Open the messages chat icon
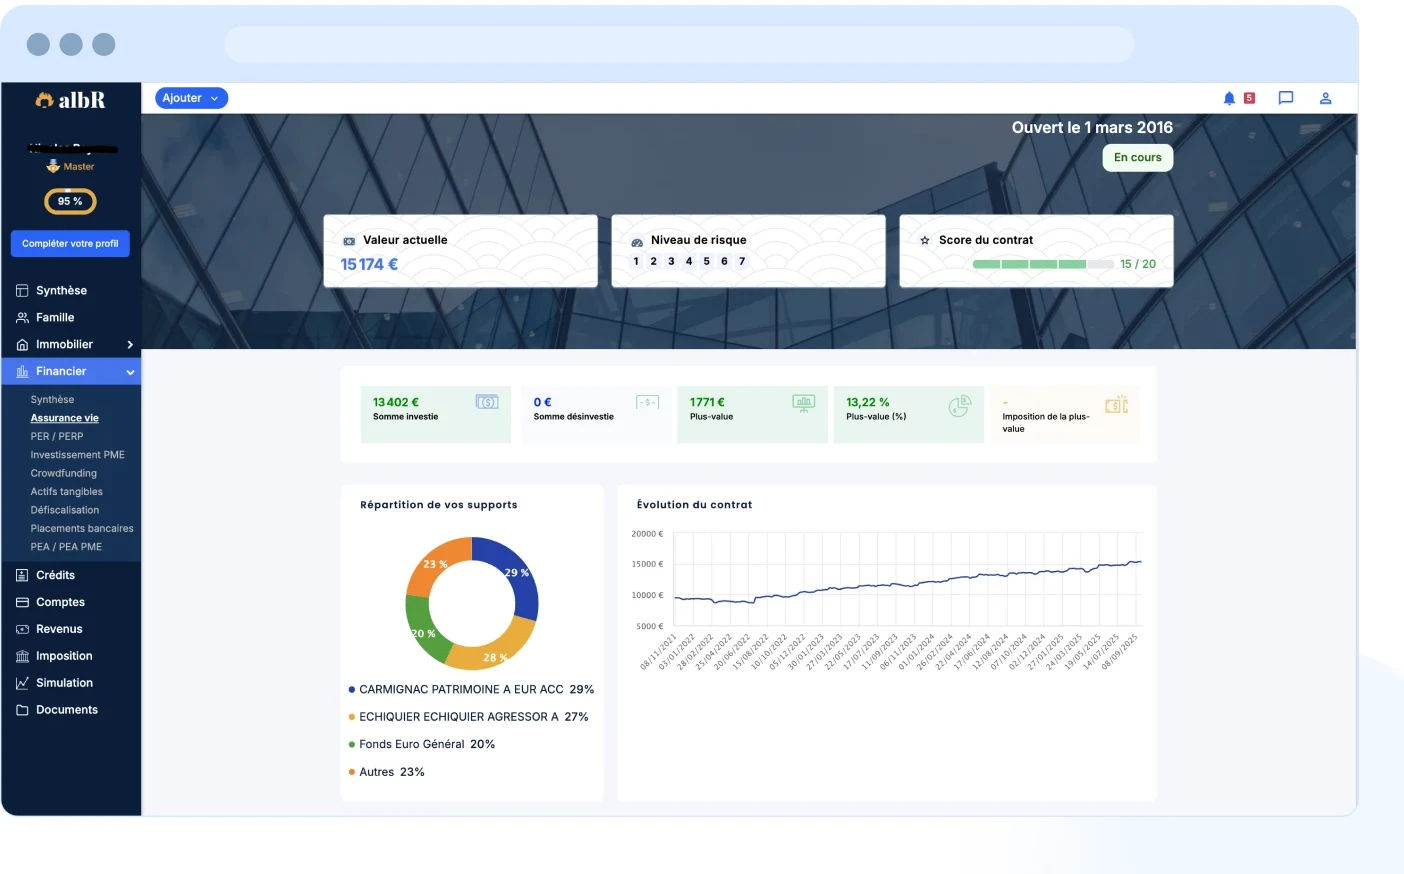This screenshot has height=874, width=1404. 1286,98
